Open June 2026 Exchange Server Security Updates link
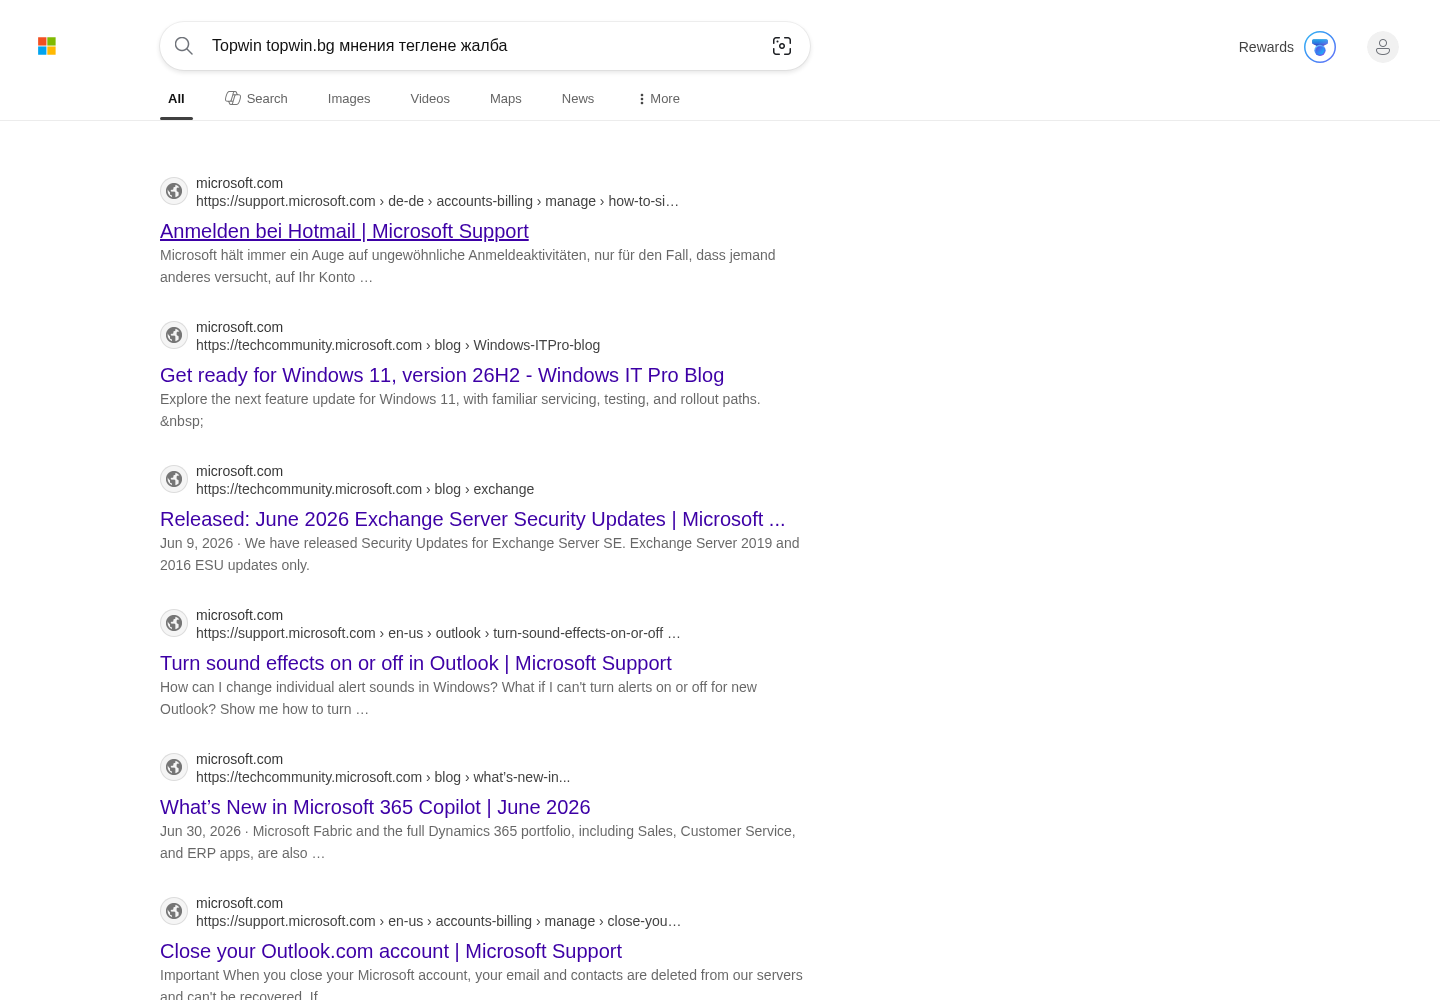Screen dimensions: 1440x1000 (473, 519)
